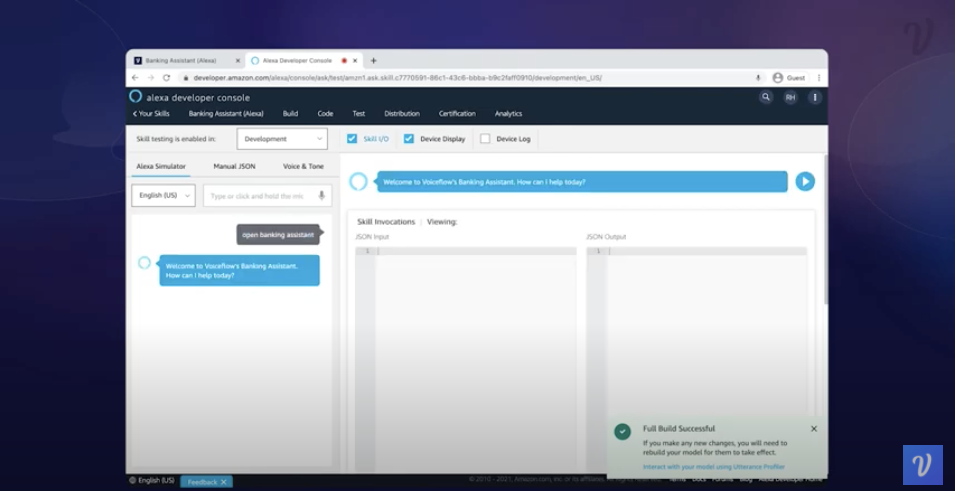The height and width of the screenshot is (491, 955).
Task: Click the browser forward arrow
Action: pos(150,78)
